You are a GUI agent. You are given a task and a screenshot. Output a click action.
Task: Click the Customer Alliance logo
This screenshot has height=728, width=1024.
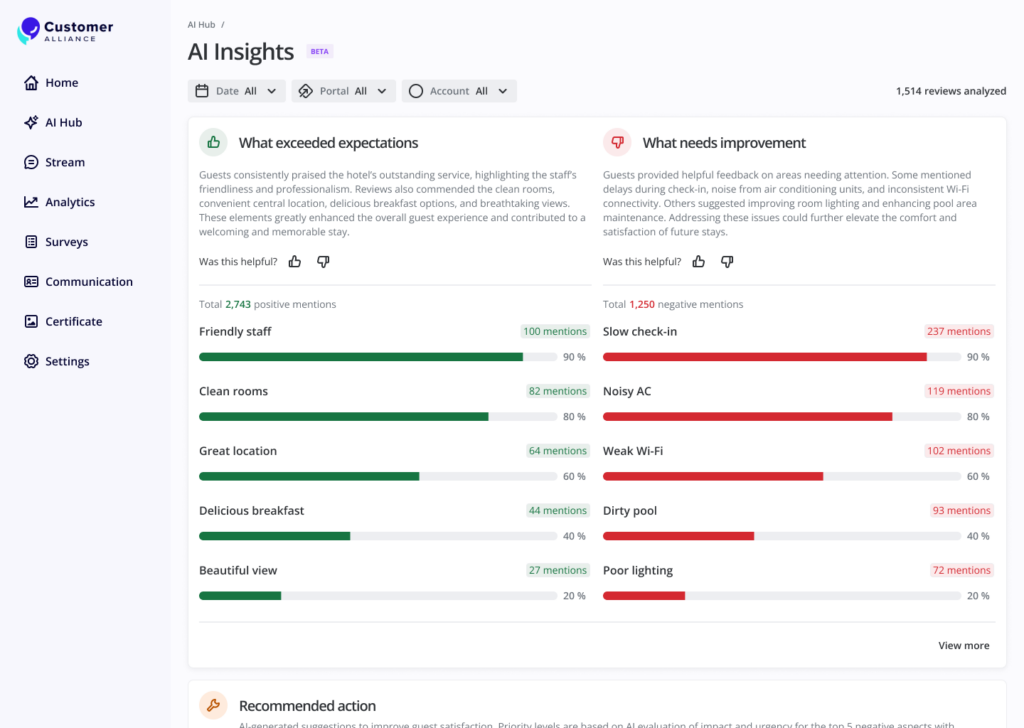click(65, 31)
